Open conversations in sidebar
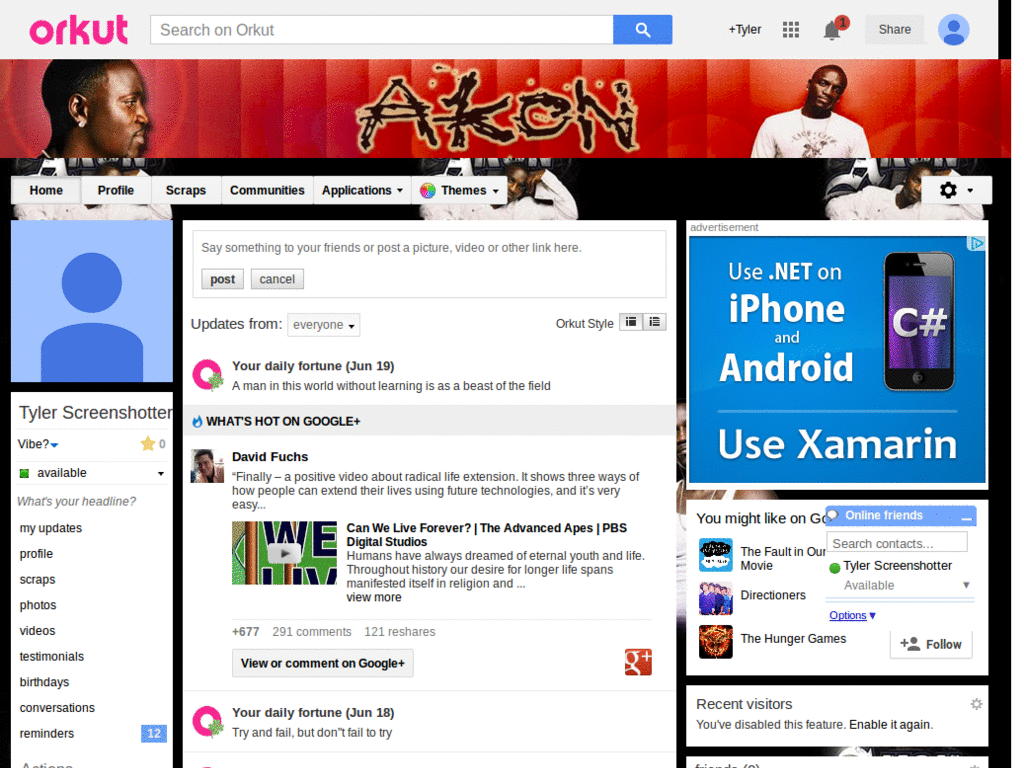 click(x=57, y=708)
